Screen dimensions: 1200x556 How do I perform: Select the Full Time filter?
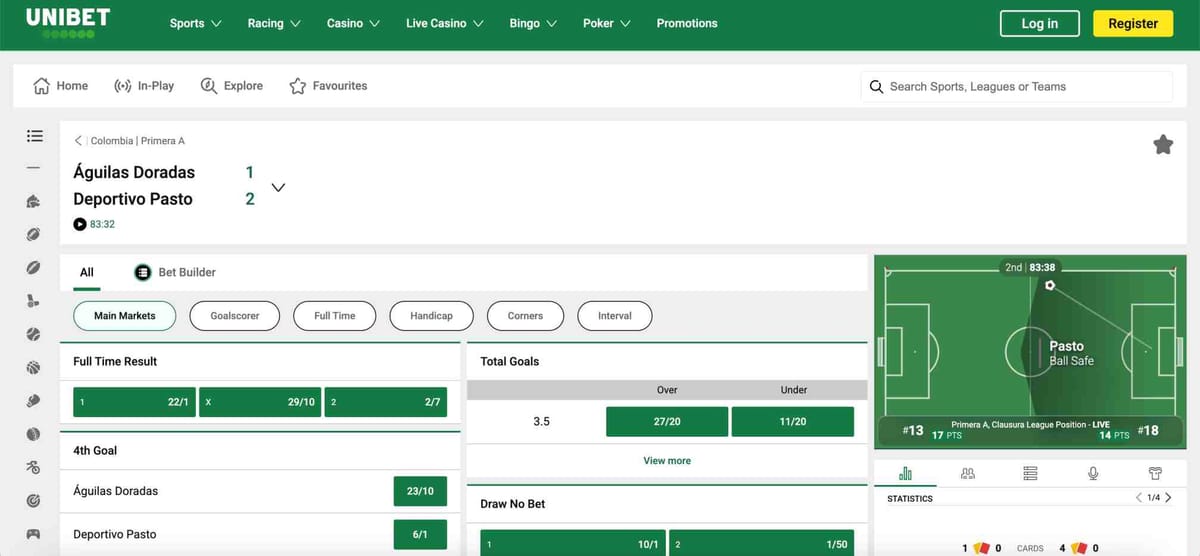pos(335,316)
